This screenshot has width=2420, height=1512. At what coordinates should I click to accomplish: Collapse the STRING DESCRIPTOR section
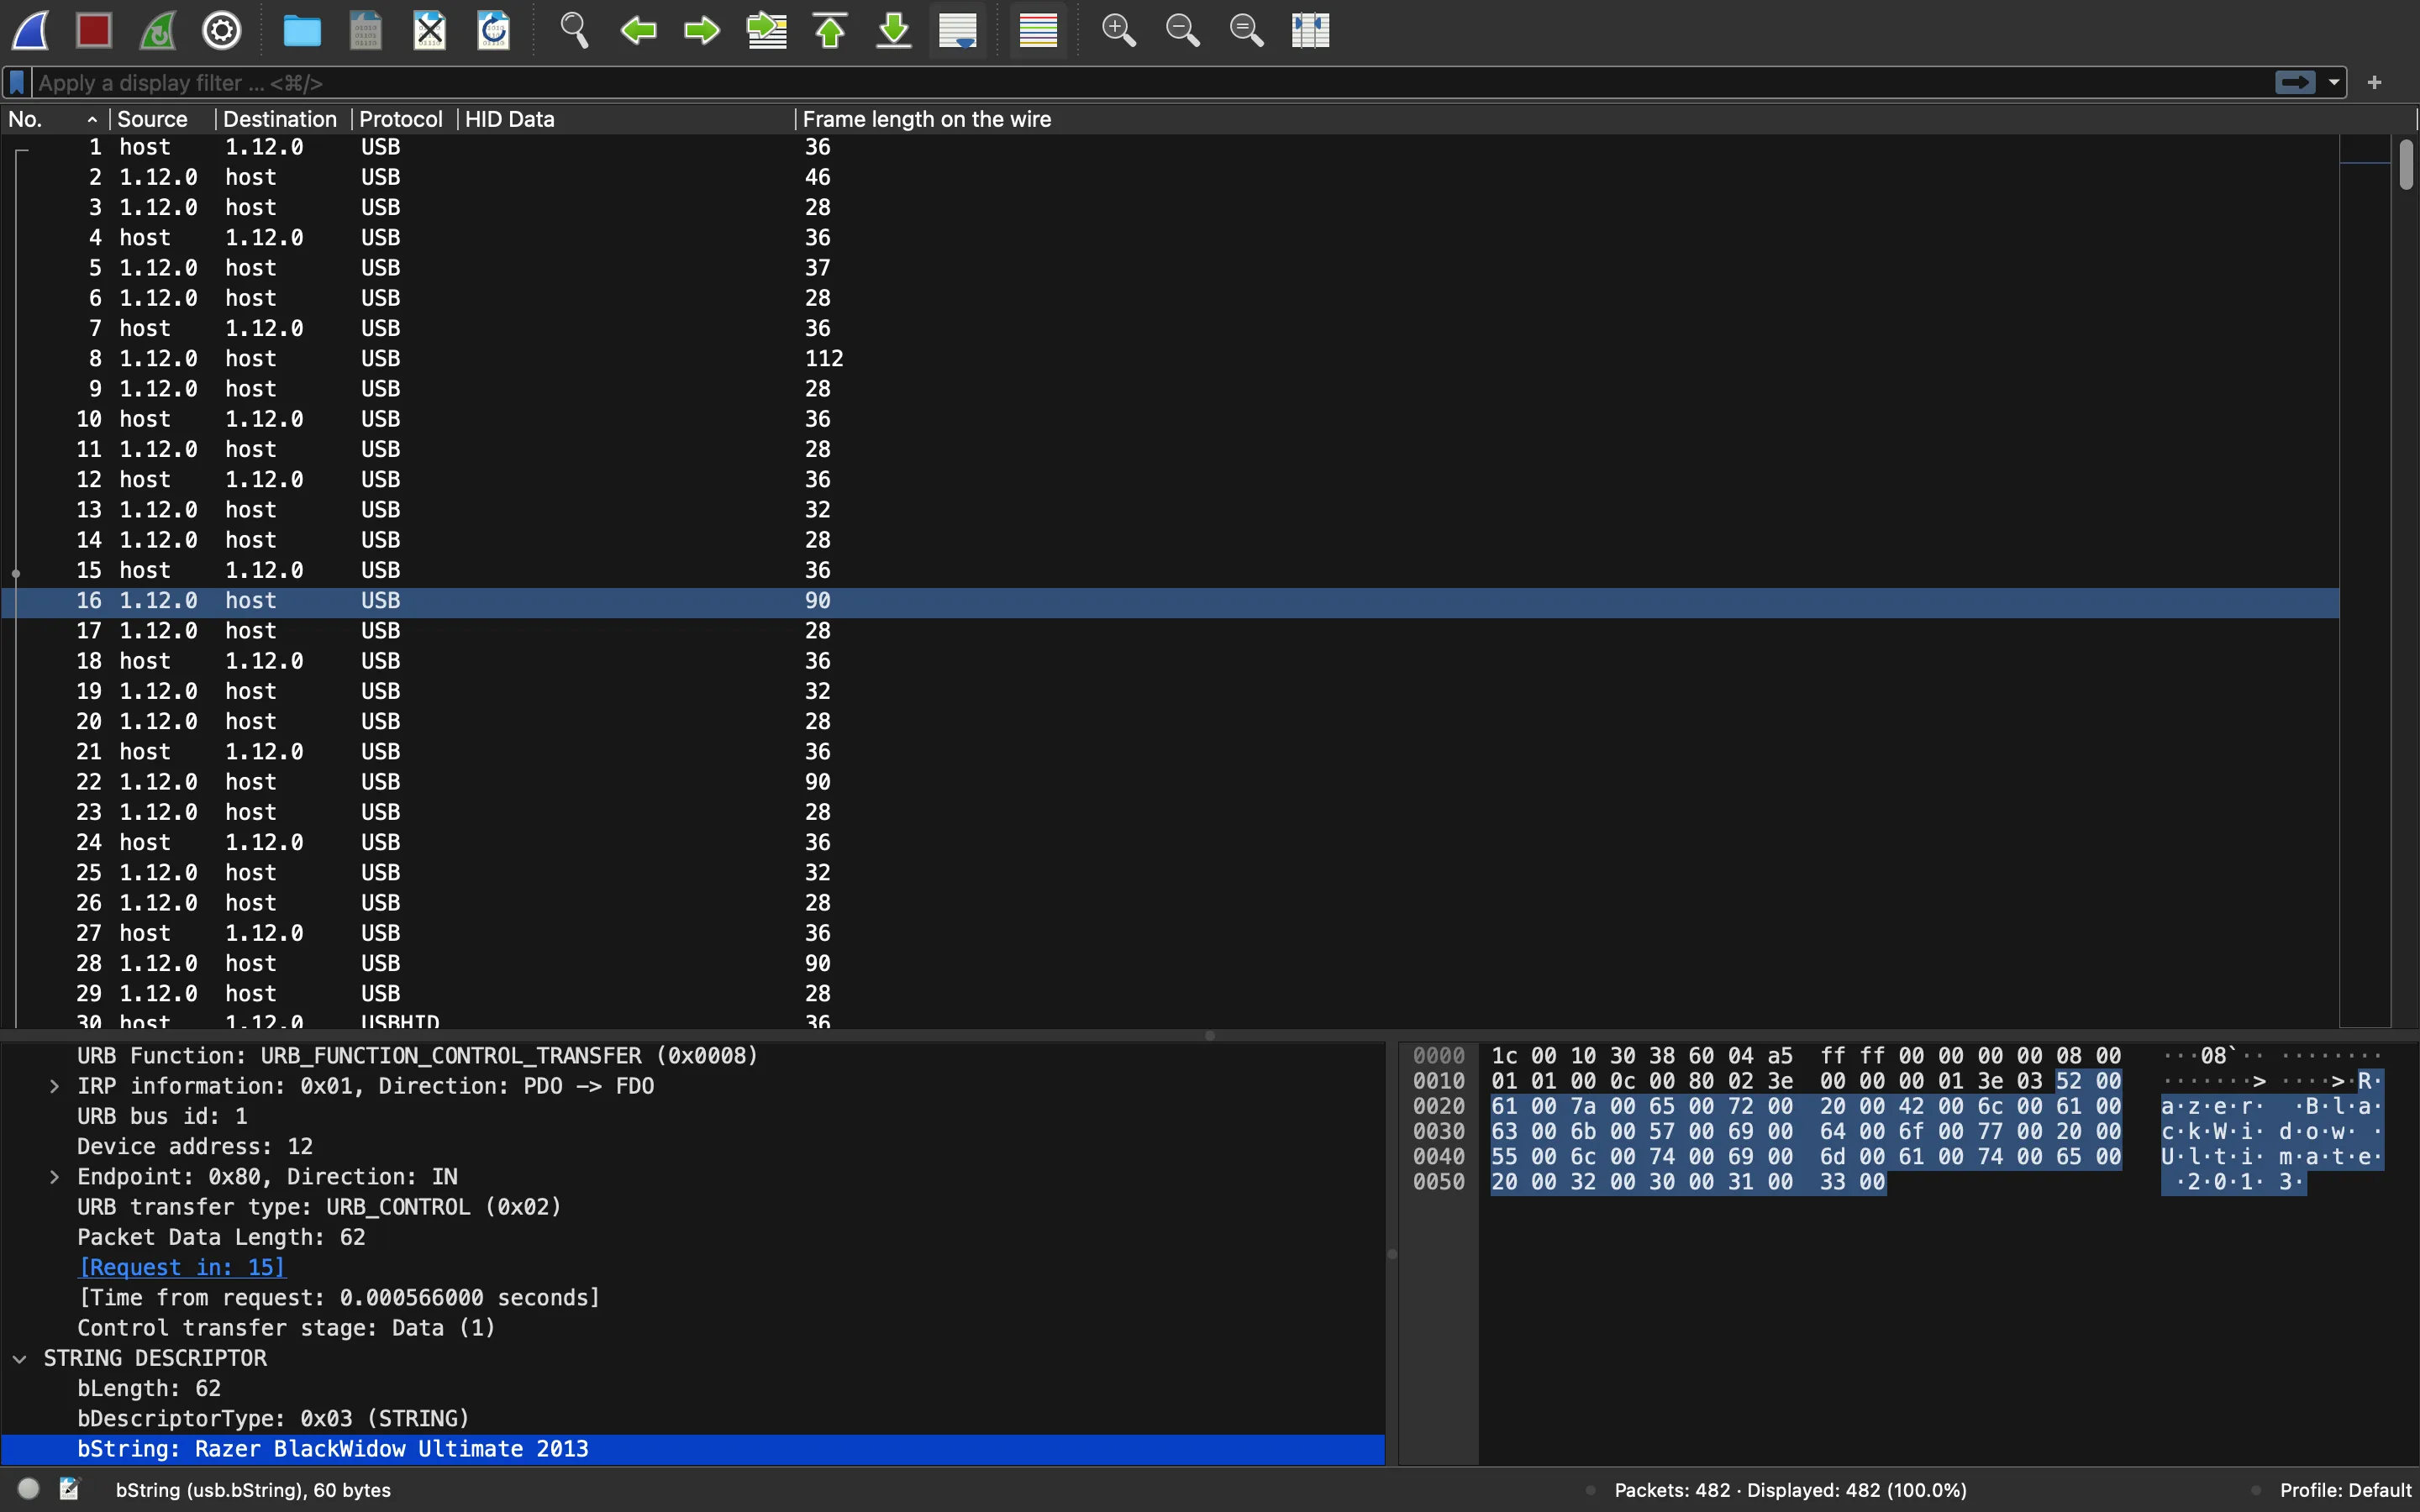click(x=20, y=1358)
